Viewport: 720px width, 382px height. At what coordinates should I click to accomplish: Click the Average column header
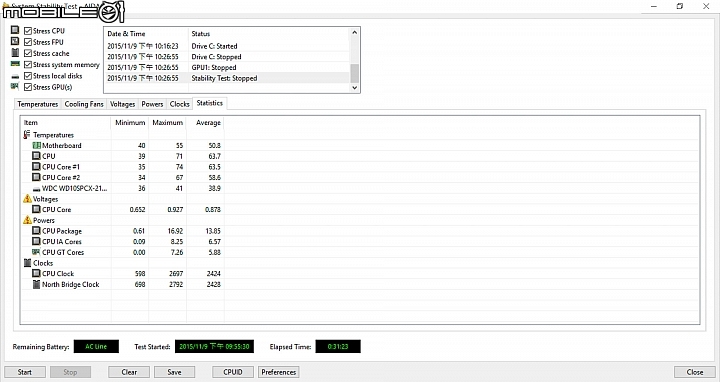click(205, 123)
